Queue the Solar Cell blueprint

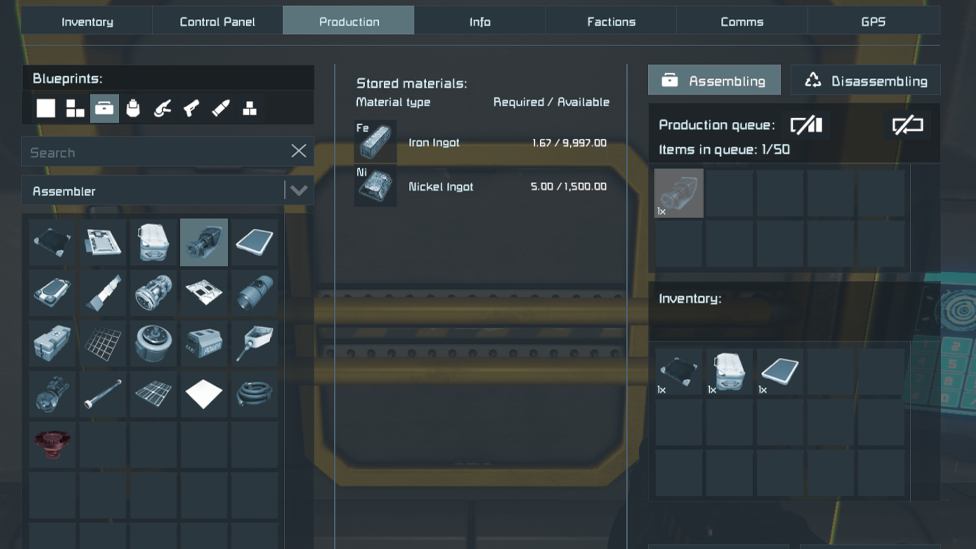[x=153, y=393]
